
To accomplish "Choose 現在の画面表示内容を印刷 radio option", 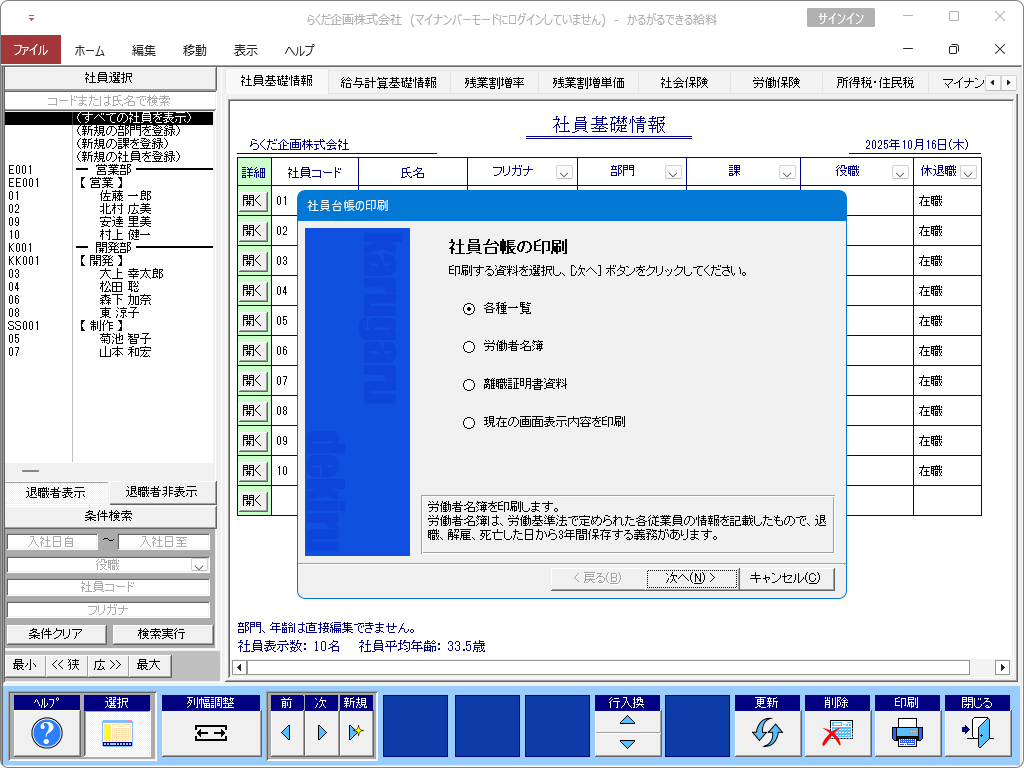I will pos(469,423).
